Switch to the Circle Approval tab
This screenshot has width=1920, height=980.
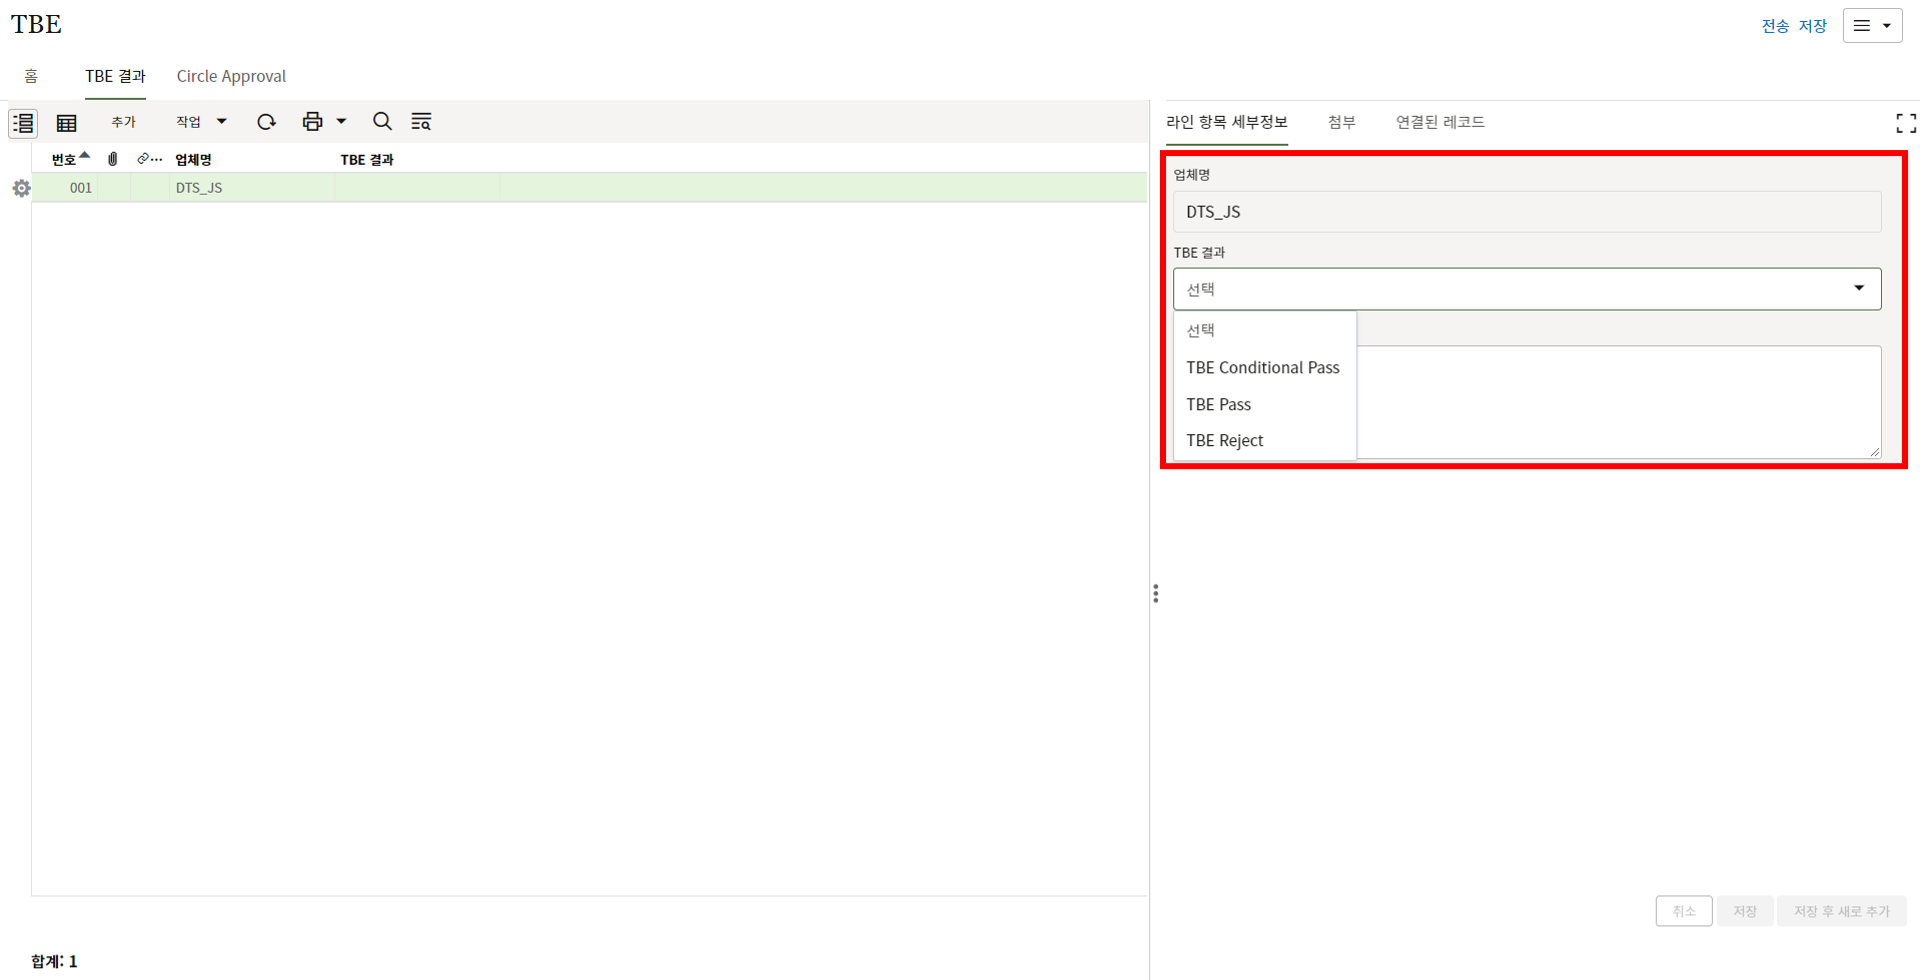231,77
